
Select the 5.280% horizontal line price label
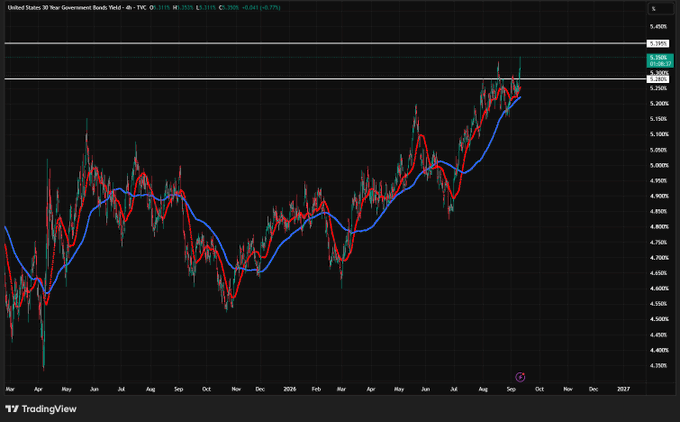pos(658,79)
